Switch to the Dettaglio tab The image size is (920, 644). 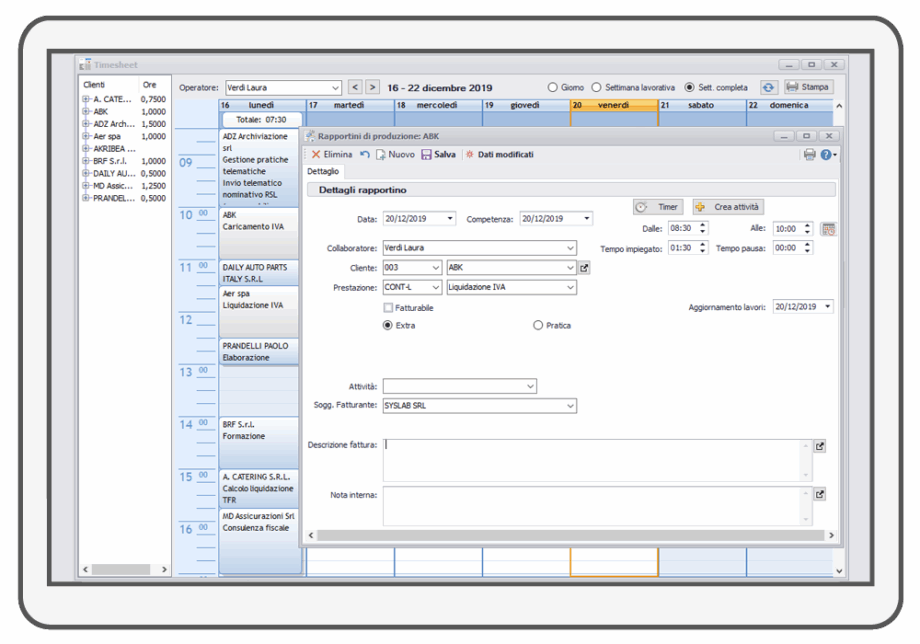(x=323, y=171)
